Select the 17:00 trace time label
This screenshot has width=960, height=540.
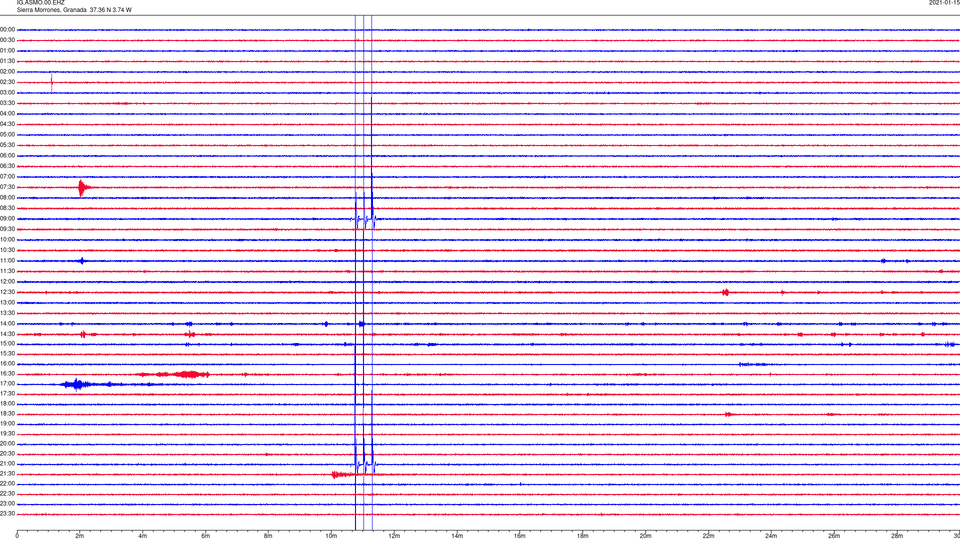[x=7, y=384]
